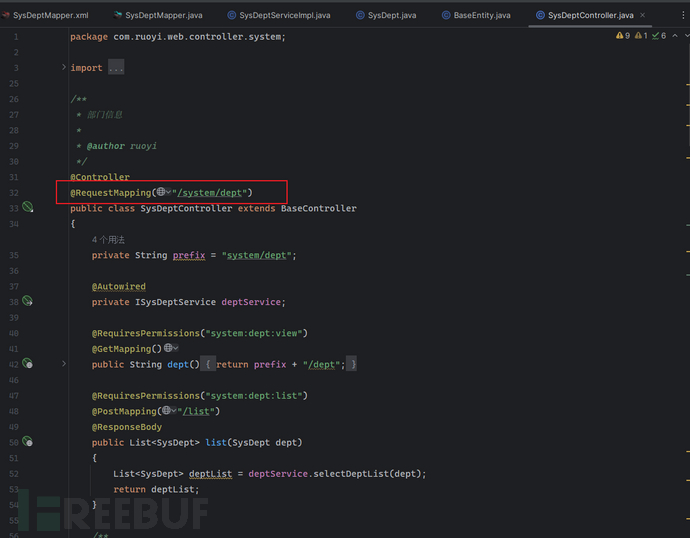The image size is (690, 538).
Task: Click the ISysDeptService type name
Action: click(x=175, y=302)
